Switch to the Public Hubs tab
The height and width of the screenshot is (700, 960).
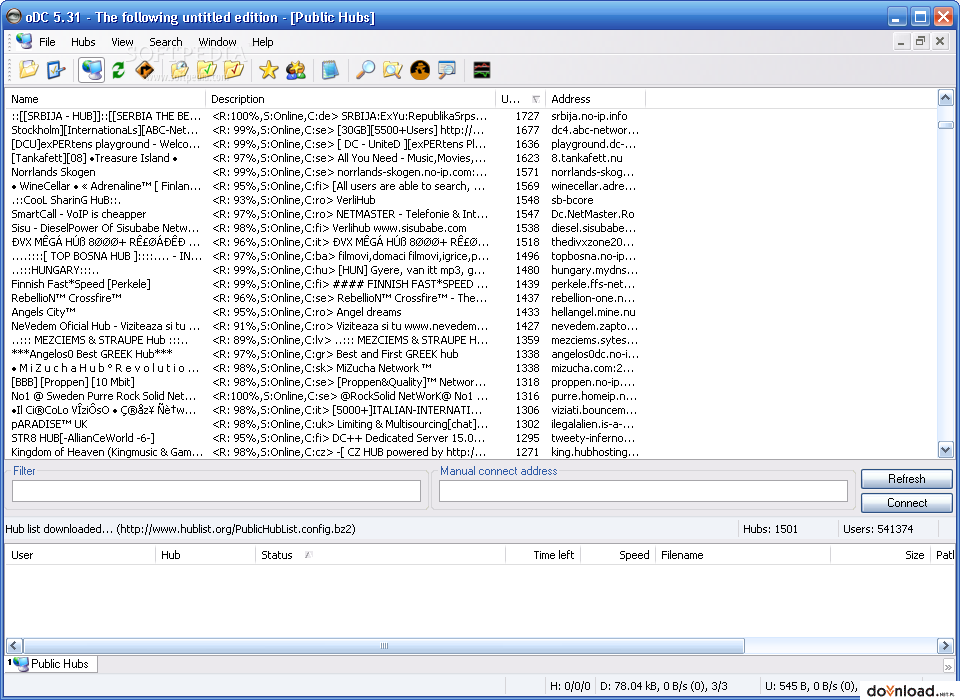[52, 664]
